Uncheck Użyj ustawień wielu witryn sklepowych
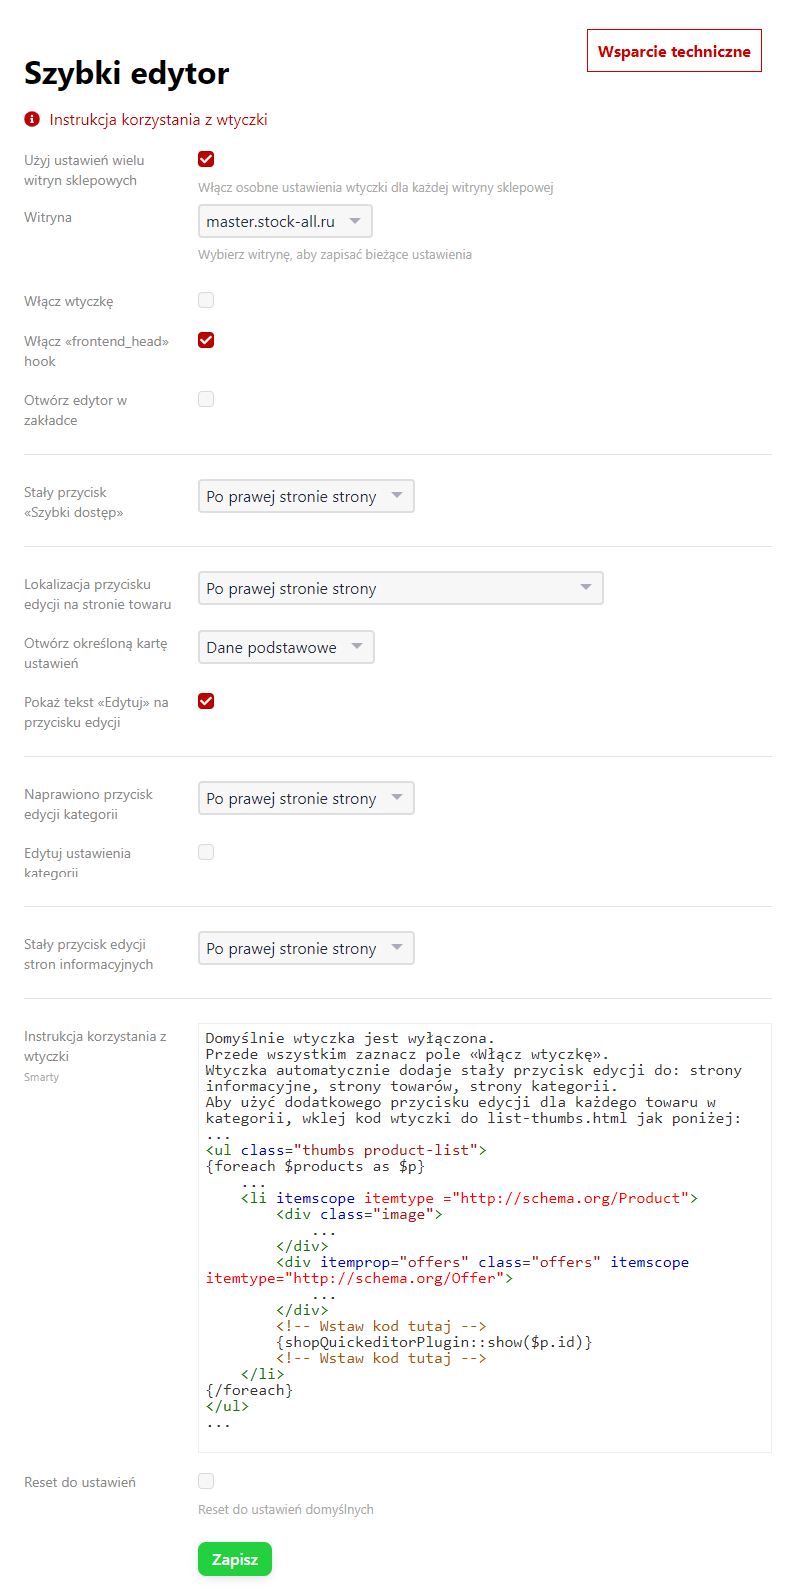 point(206,159)
